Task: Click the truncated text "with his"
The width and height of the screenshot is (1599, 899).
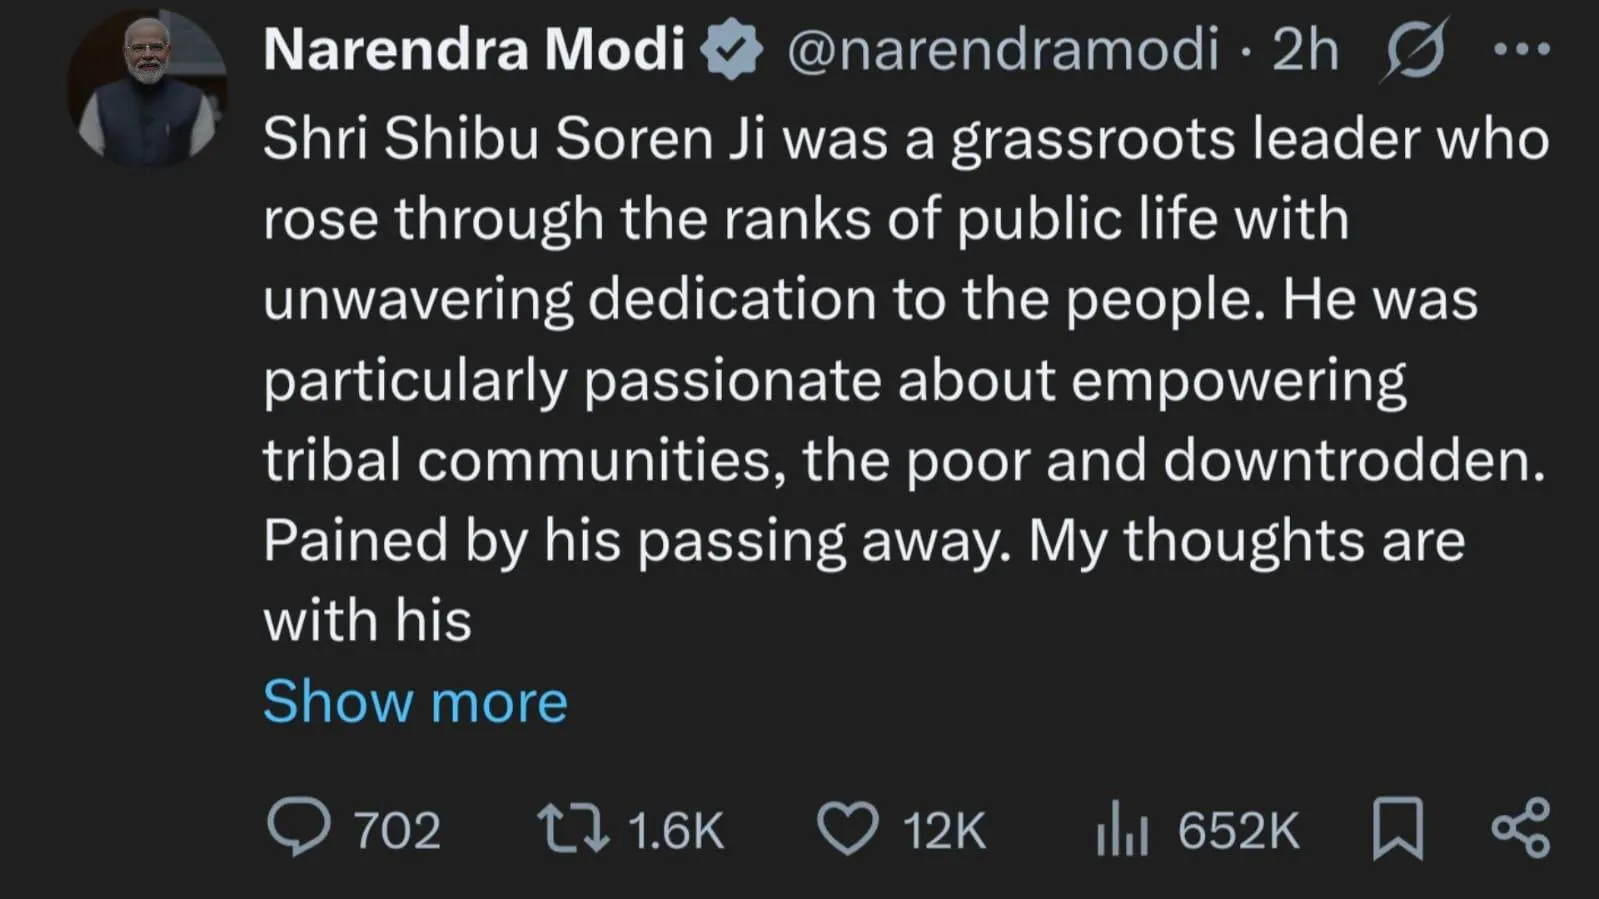Action: pos(367,621)
